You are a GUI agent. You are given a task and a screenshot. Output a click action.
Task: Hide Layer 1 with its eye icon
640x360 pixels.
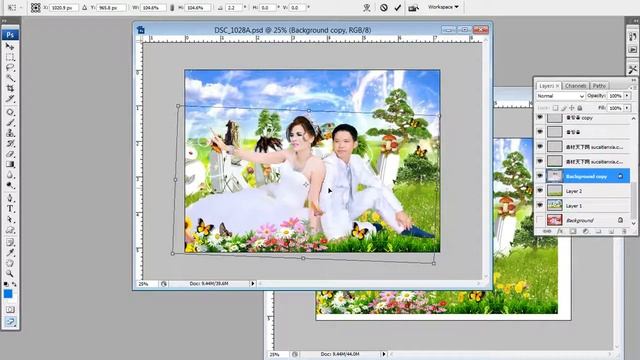click(540, 205)
